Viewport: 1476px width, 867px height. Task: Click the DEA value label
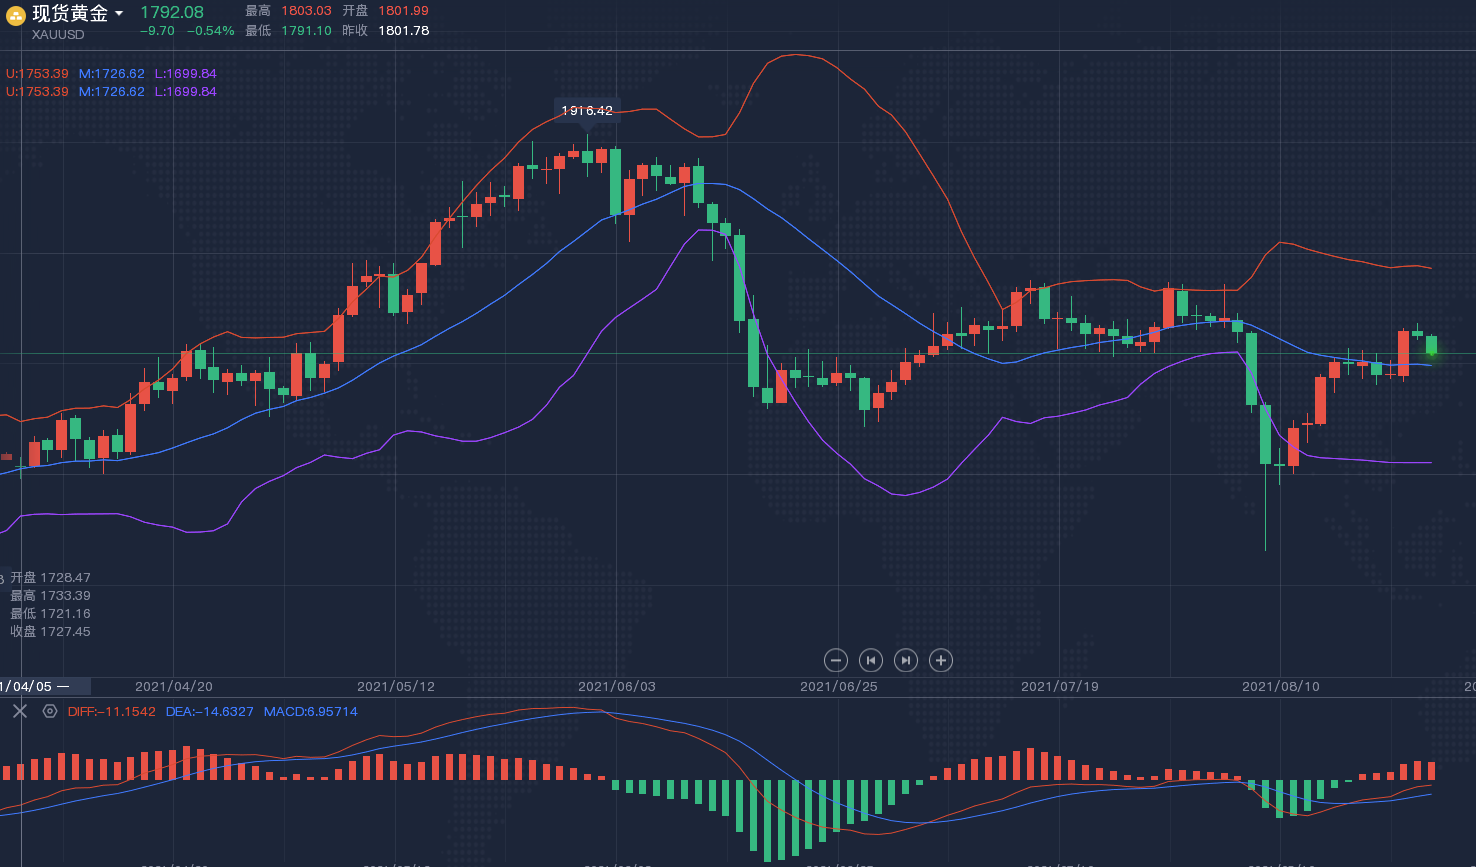[x=209, y=712]
